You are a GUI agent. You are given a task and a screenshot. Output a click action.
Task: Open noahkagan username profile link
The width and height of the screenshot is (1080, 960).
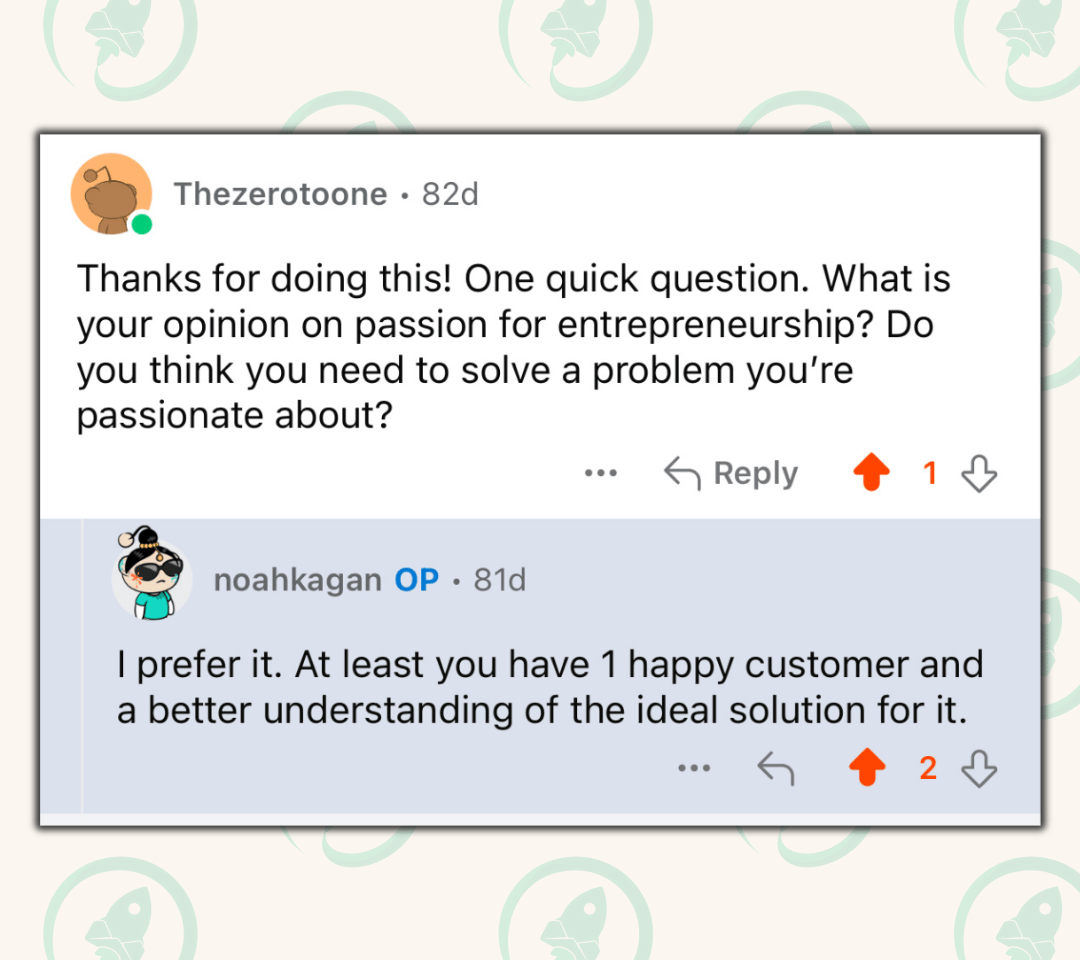coord(298,580)
